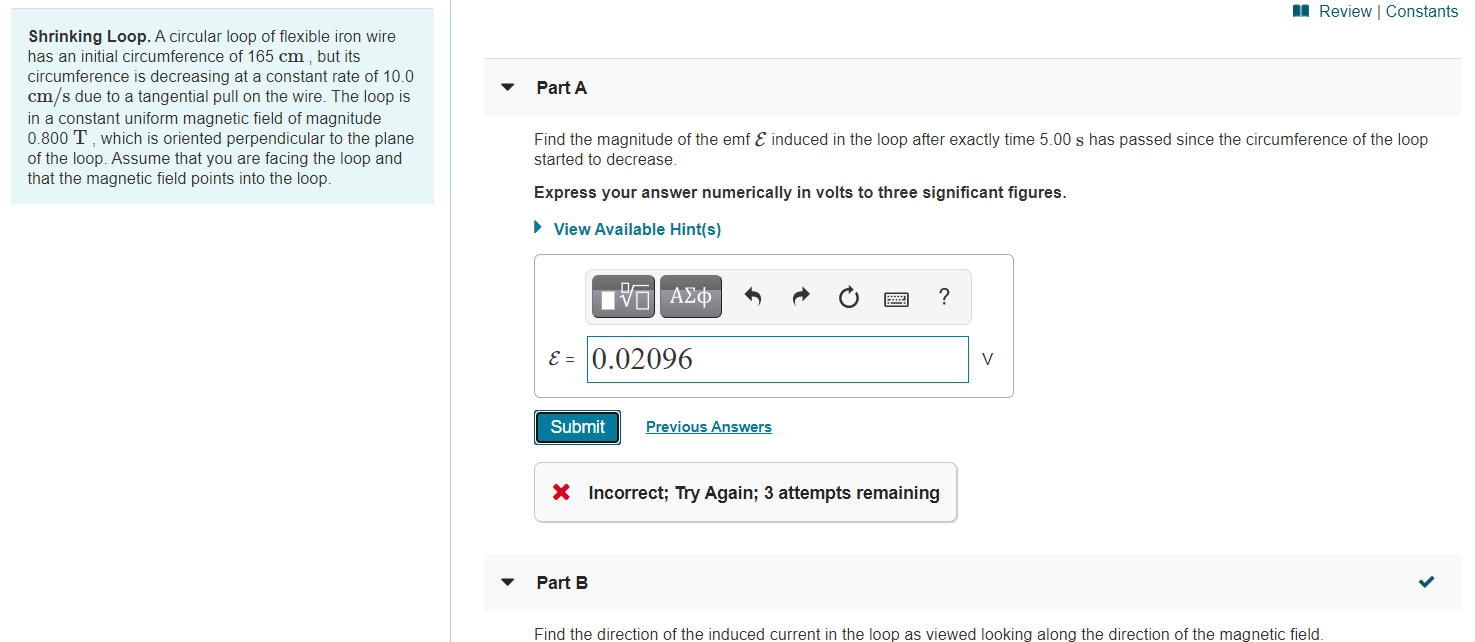Screen dimensions: 1475x642
Task: Open the on-screen keyboard shortcuts icon
Action: click(x=896, y=298)
